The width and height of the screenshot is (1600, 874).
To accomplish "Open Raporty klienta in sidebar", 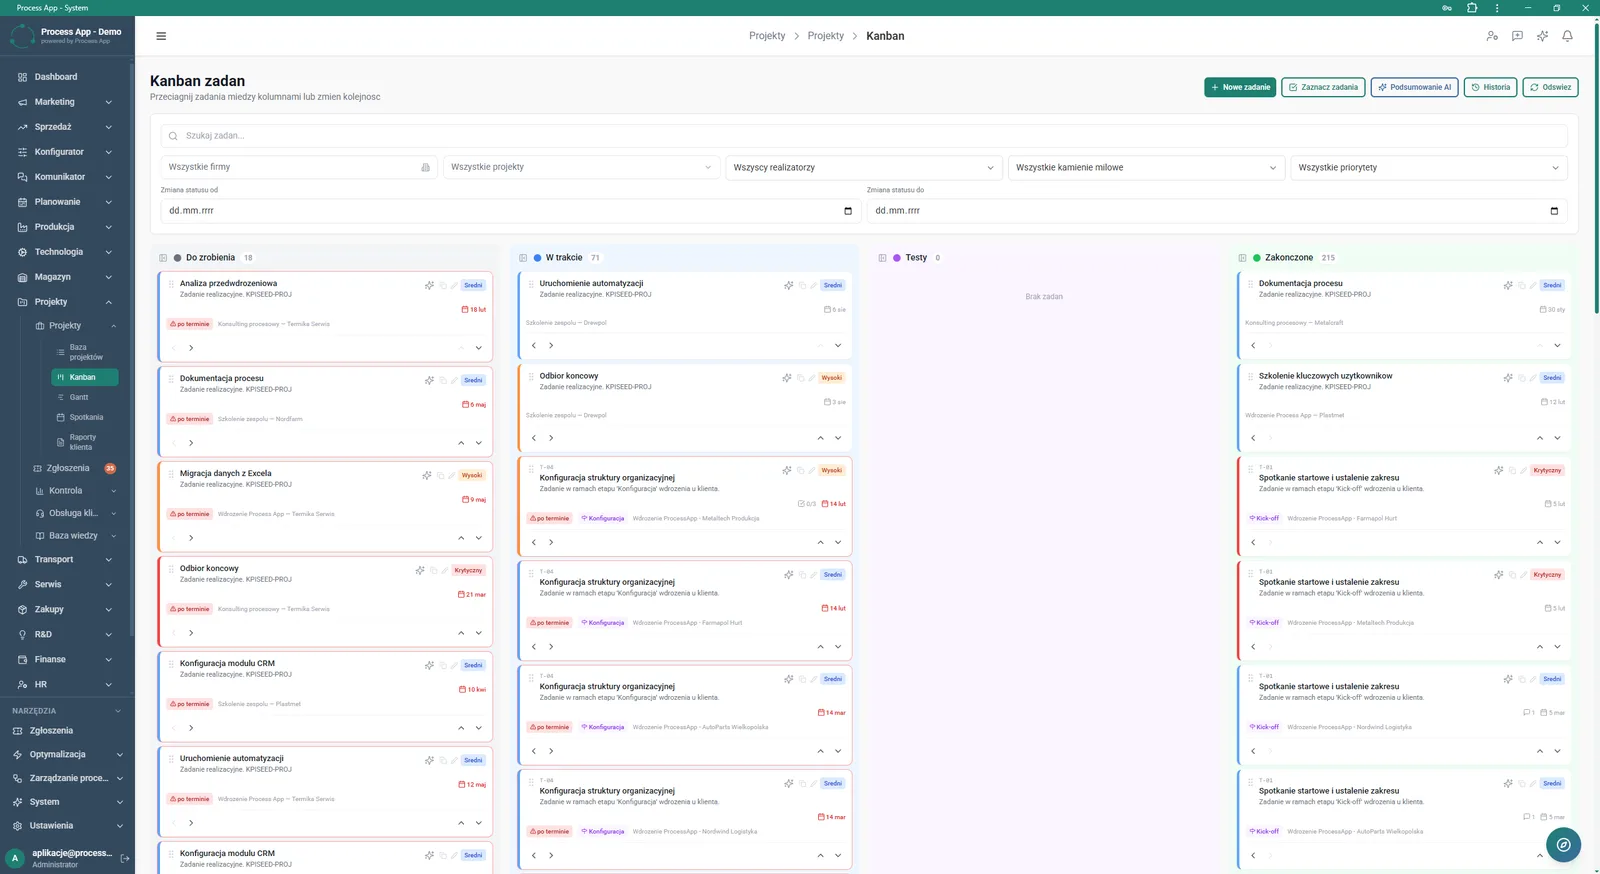I will pos(85,442).
